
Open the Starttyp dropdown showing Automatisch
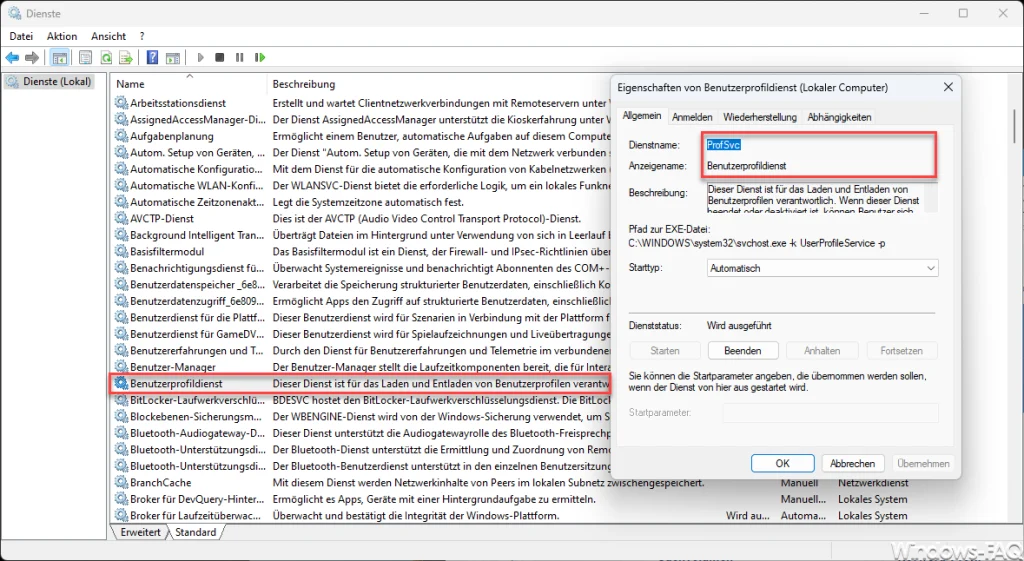[x=822, y=268]
